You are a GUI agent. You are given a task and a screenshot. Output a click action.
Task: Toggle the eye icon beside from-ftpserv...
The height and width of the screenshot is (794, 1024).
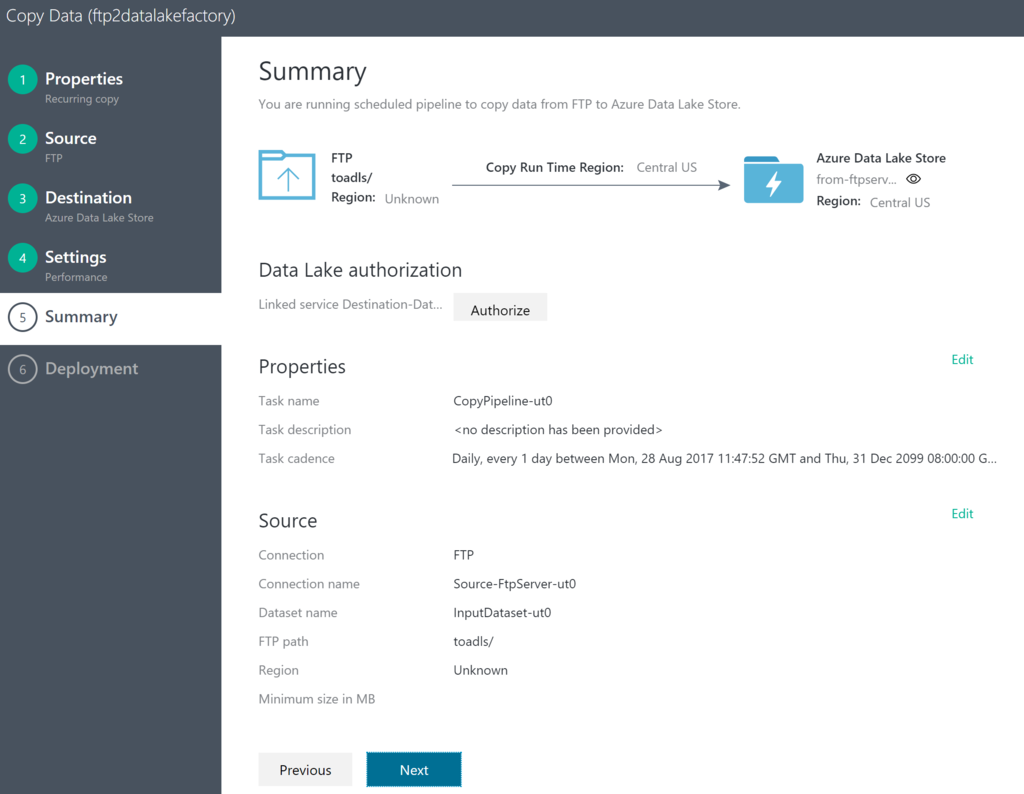click(x=913, y=179)
